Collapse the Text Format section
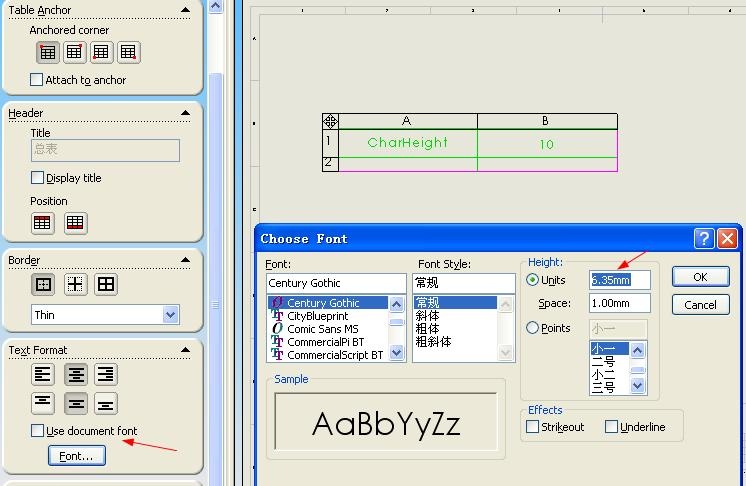Screen dimensions: 746x486 (x=186, y=350)
